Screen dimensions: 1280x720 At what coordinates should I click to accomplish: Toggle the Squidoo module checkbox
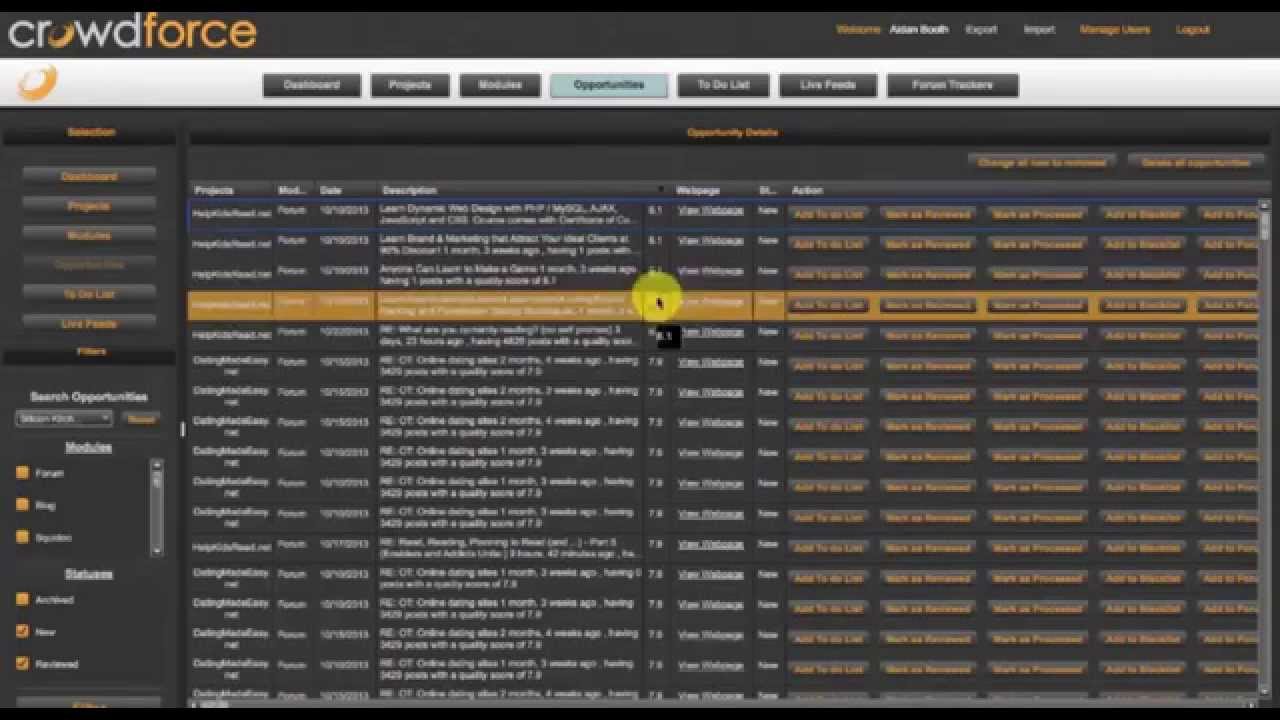pos(22,537)
